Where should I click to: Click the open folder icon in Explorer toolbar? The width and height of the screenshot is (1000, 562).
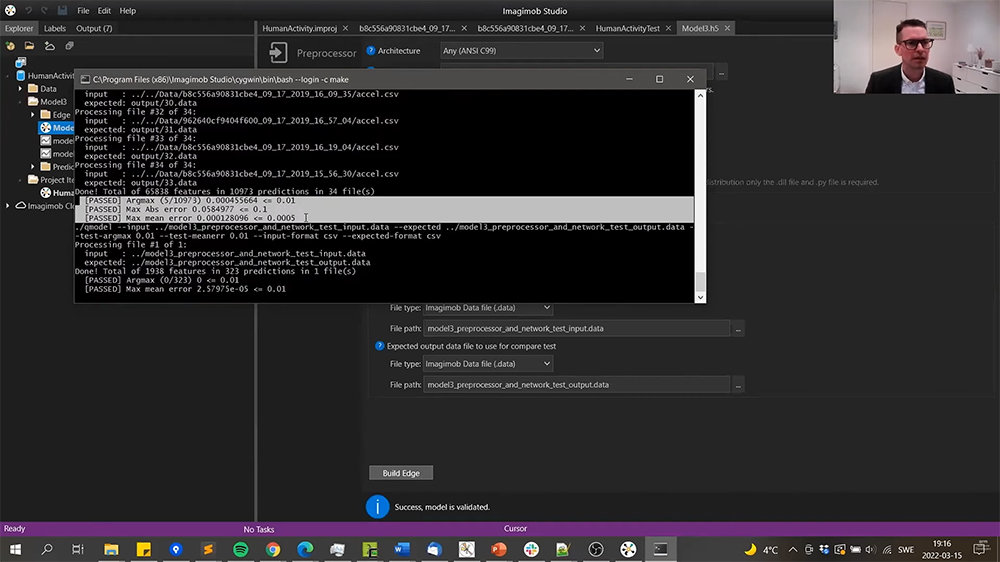click(30, 46)
